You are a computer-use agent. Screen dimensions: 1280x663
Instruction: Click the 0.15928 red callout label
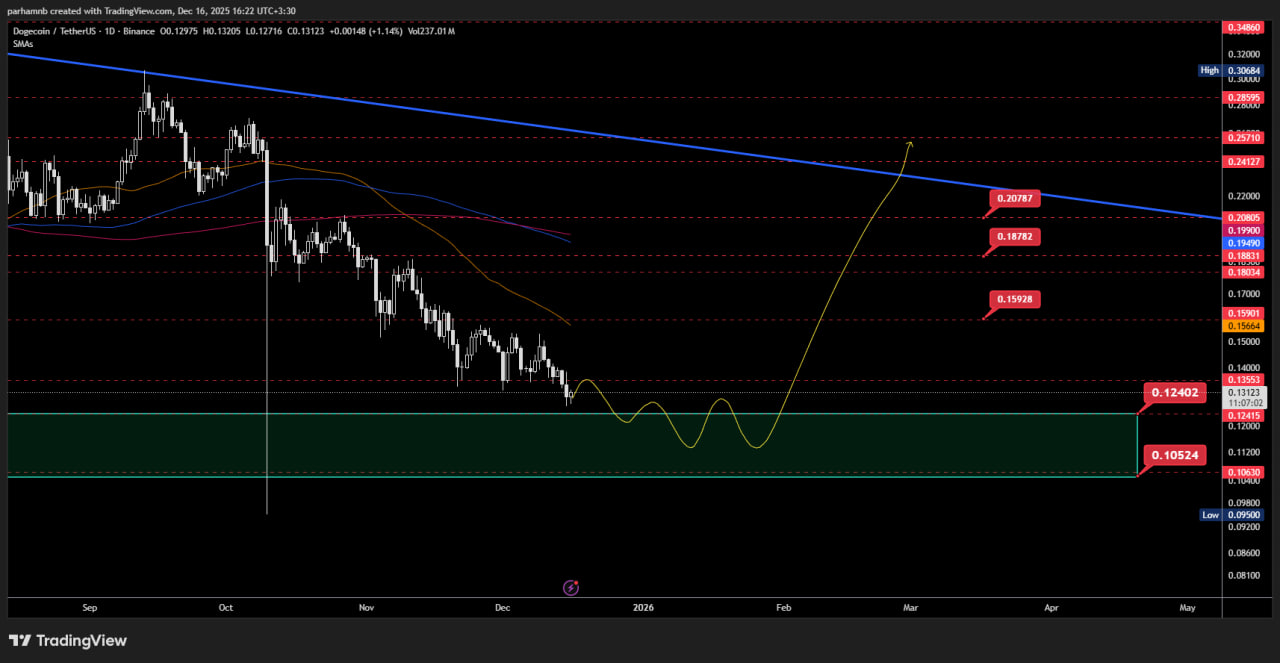(x=1017, y=299)
